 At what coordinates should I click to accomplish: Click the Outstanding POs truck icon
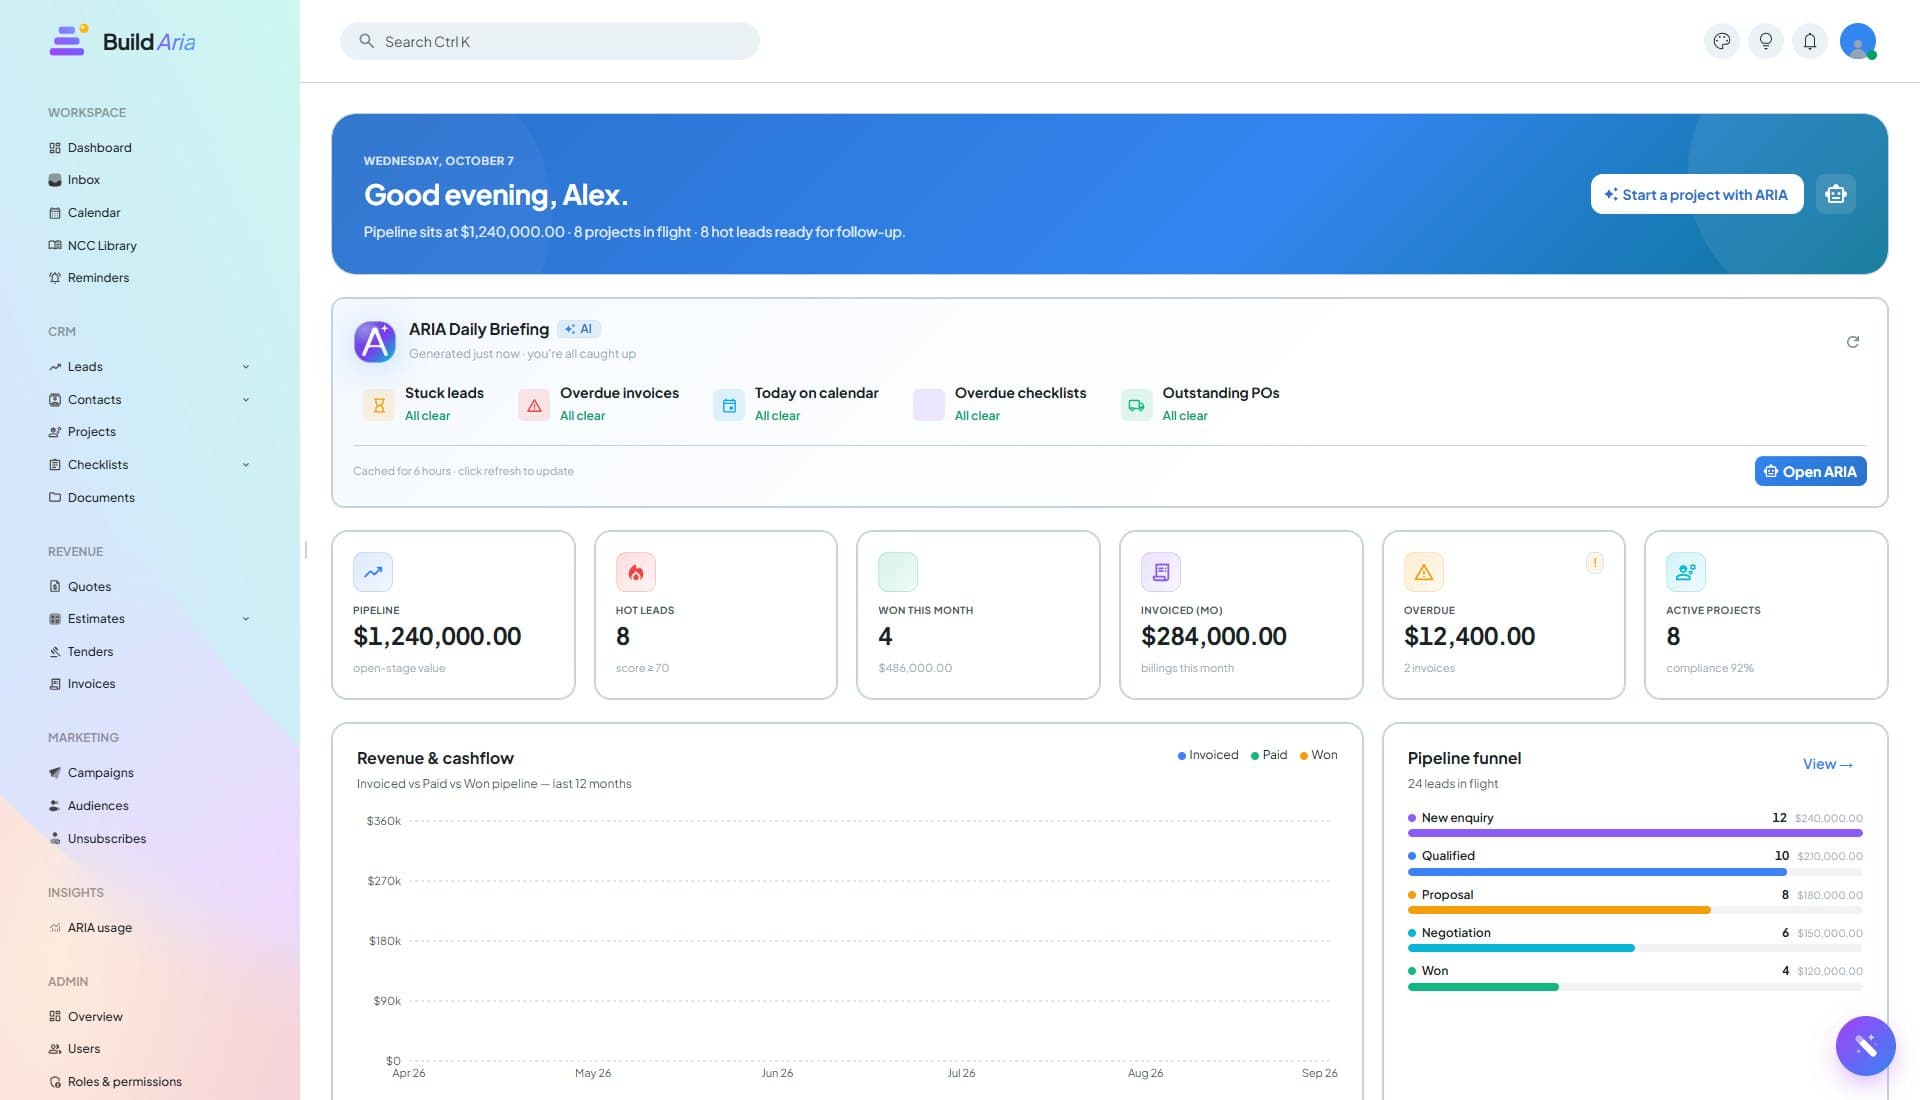(x=1136, y=405)
